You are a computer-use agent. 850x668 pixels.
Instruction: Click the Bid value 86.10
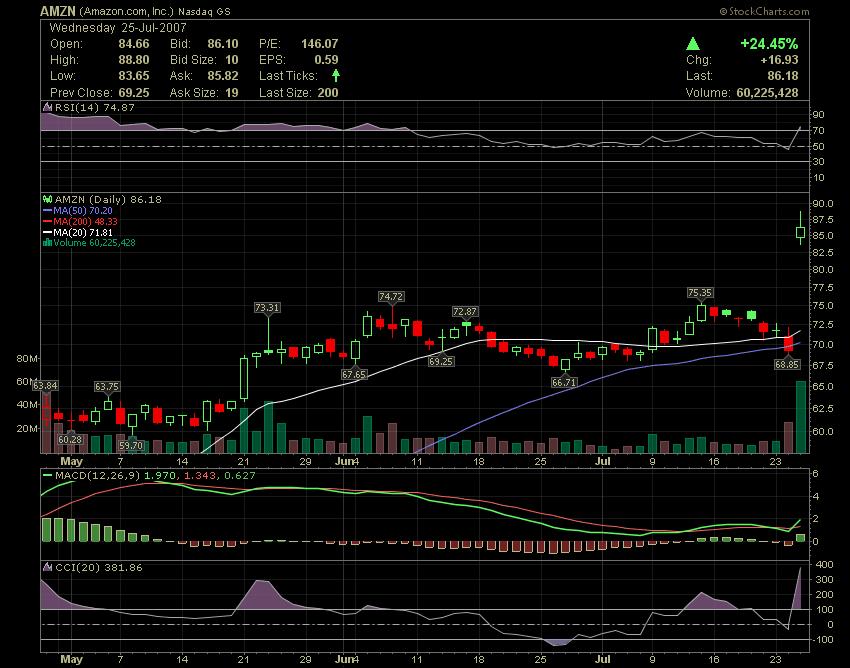click(x=223, y=43)
